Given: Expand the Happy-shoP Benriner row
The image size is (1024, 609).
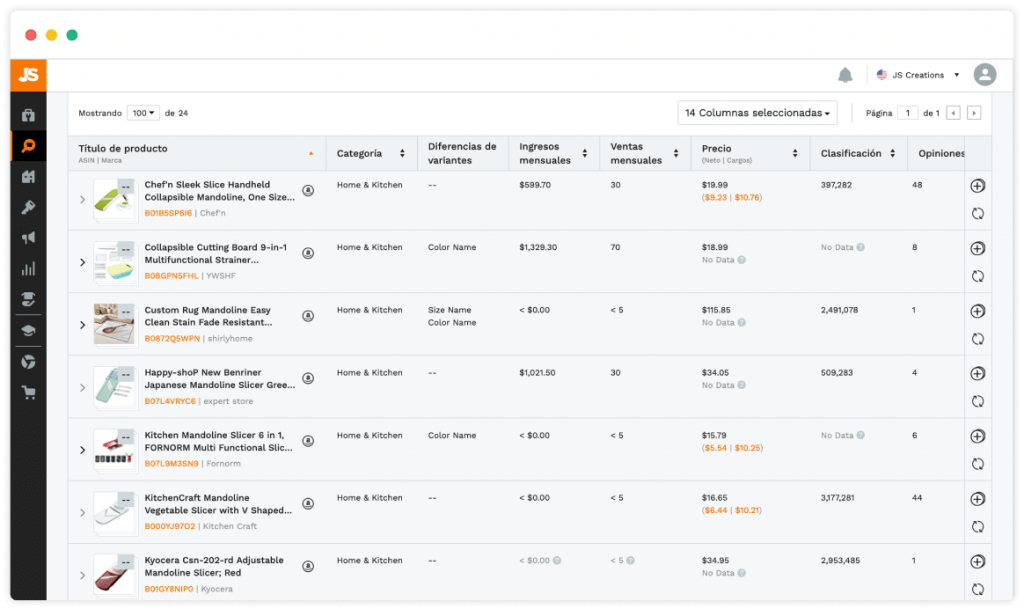Looking at the screenshot, I should point(82,388).
